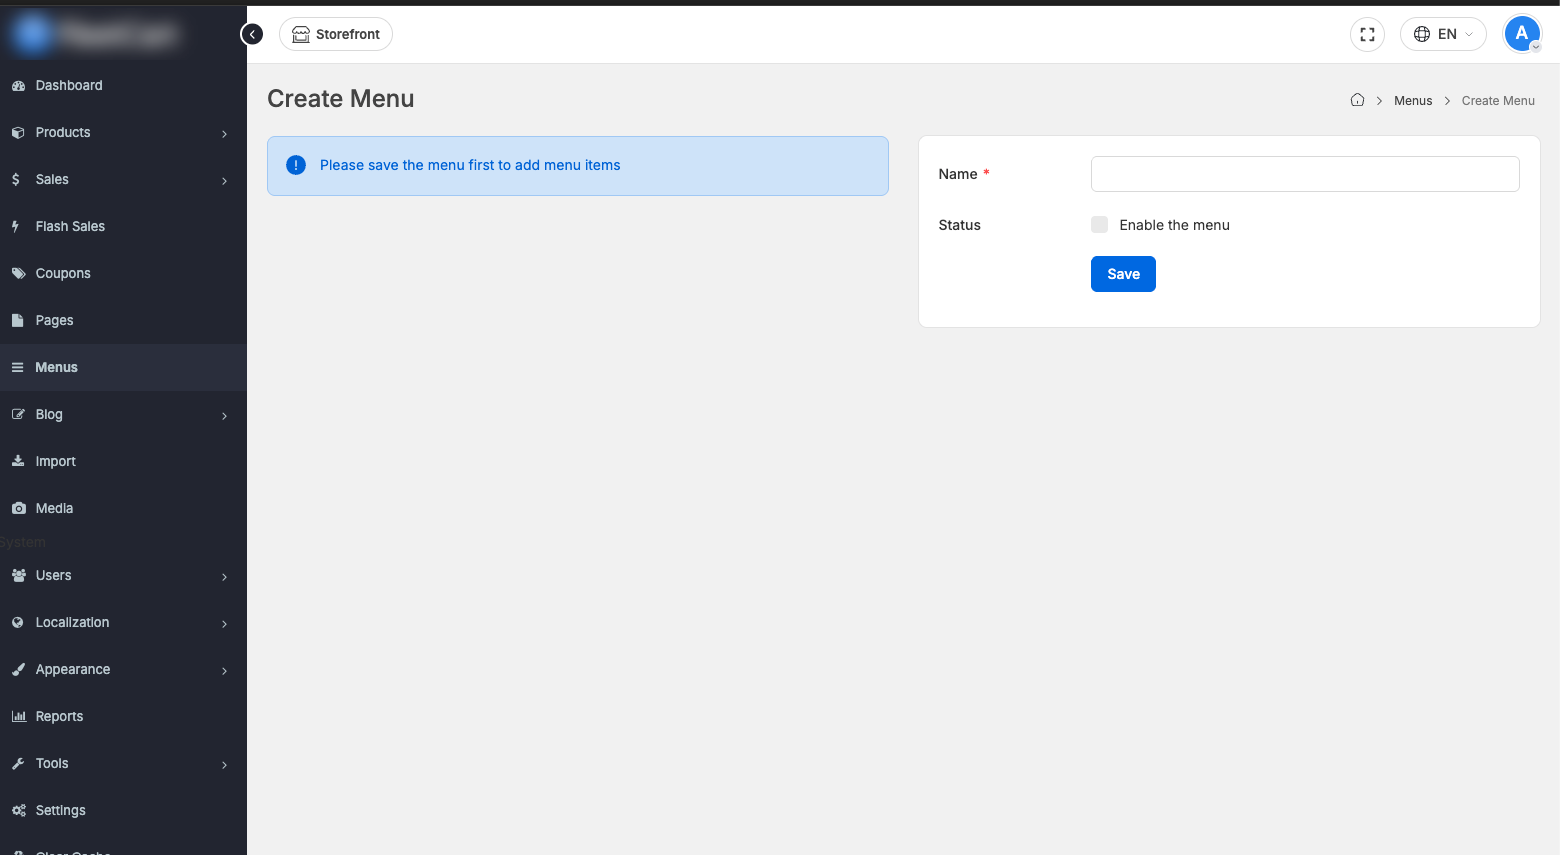This screenshot has width=1560, height=855.
Task: Open the Blog menu item
Action: point(46,414)
